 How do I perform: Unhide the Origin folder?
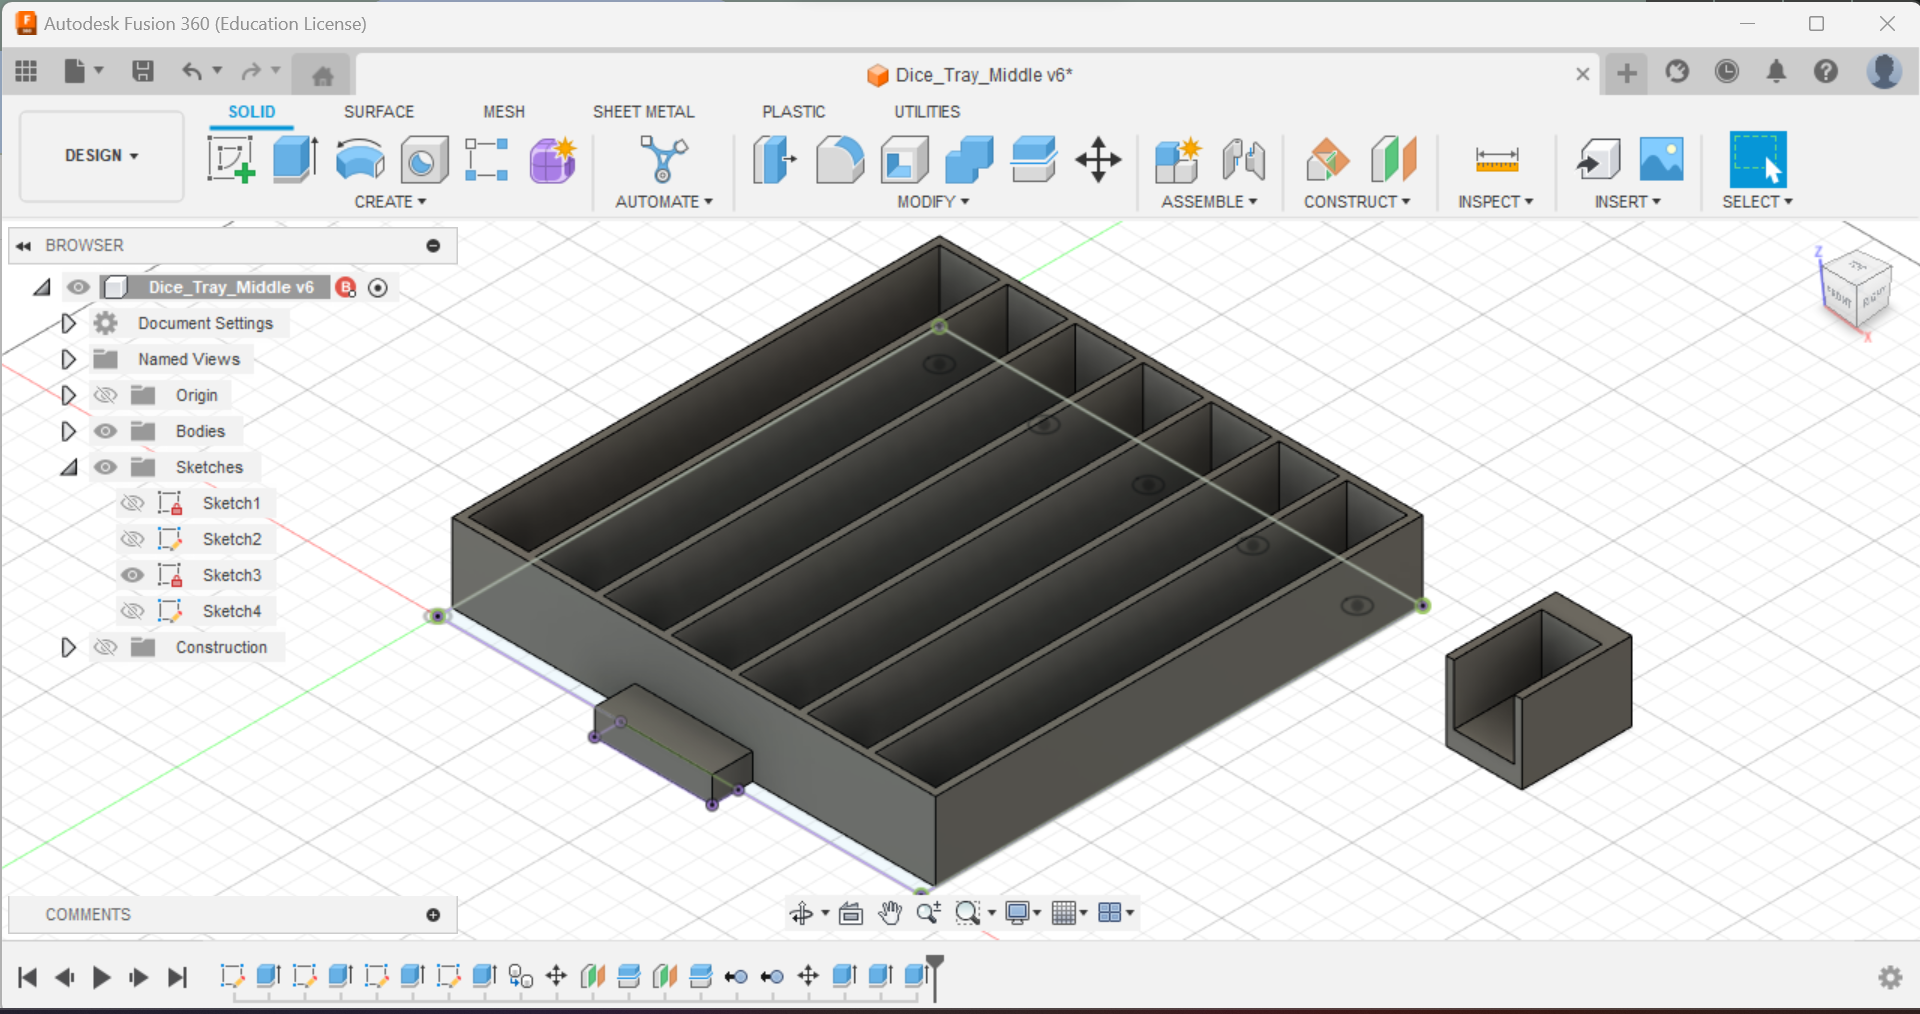pyautogui.click(x=105, y=395)
